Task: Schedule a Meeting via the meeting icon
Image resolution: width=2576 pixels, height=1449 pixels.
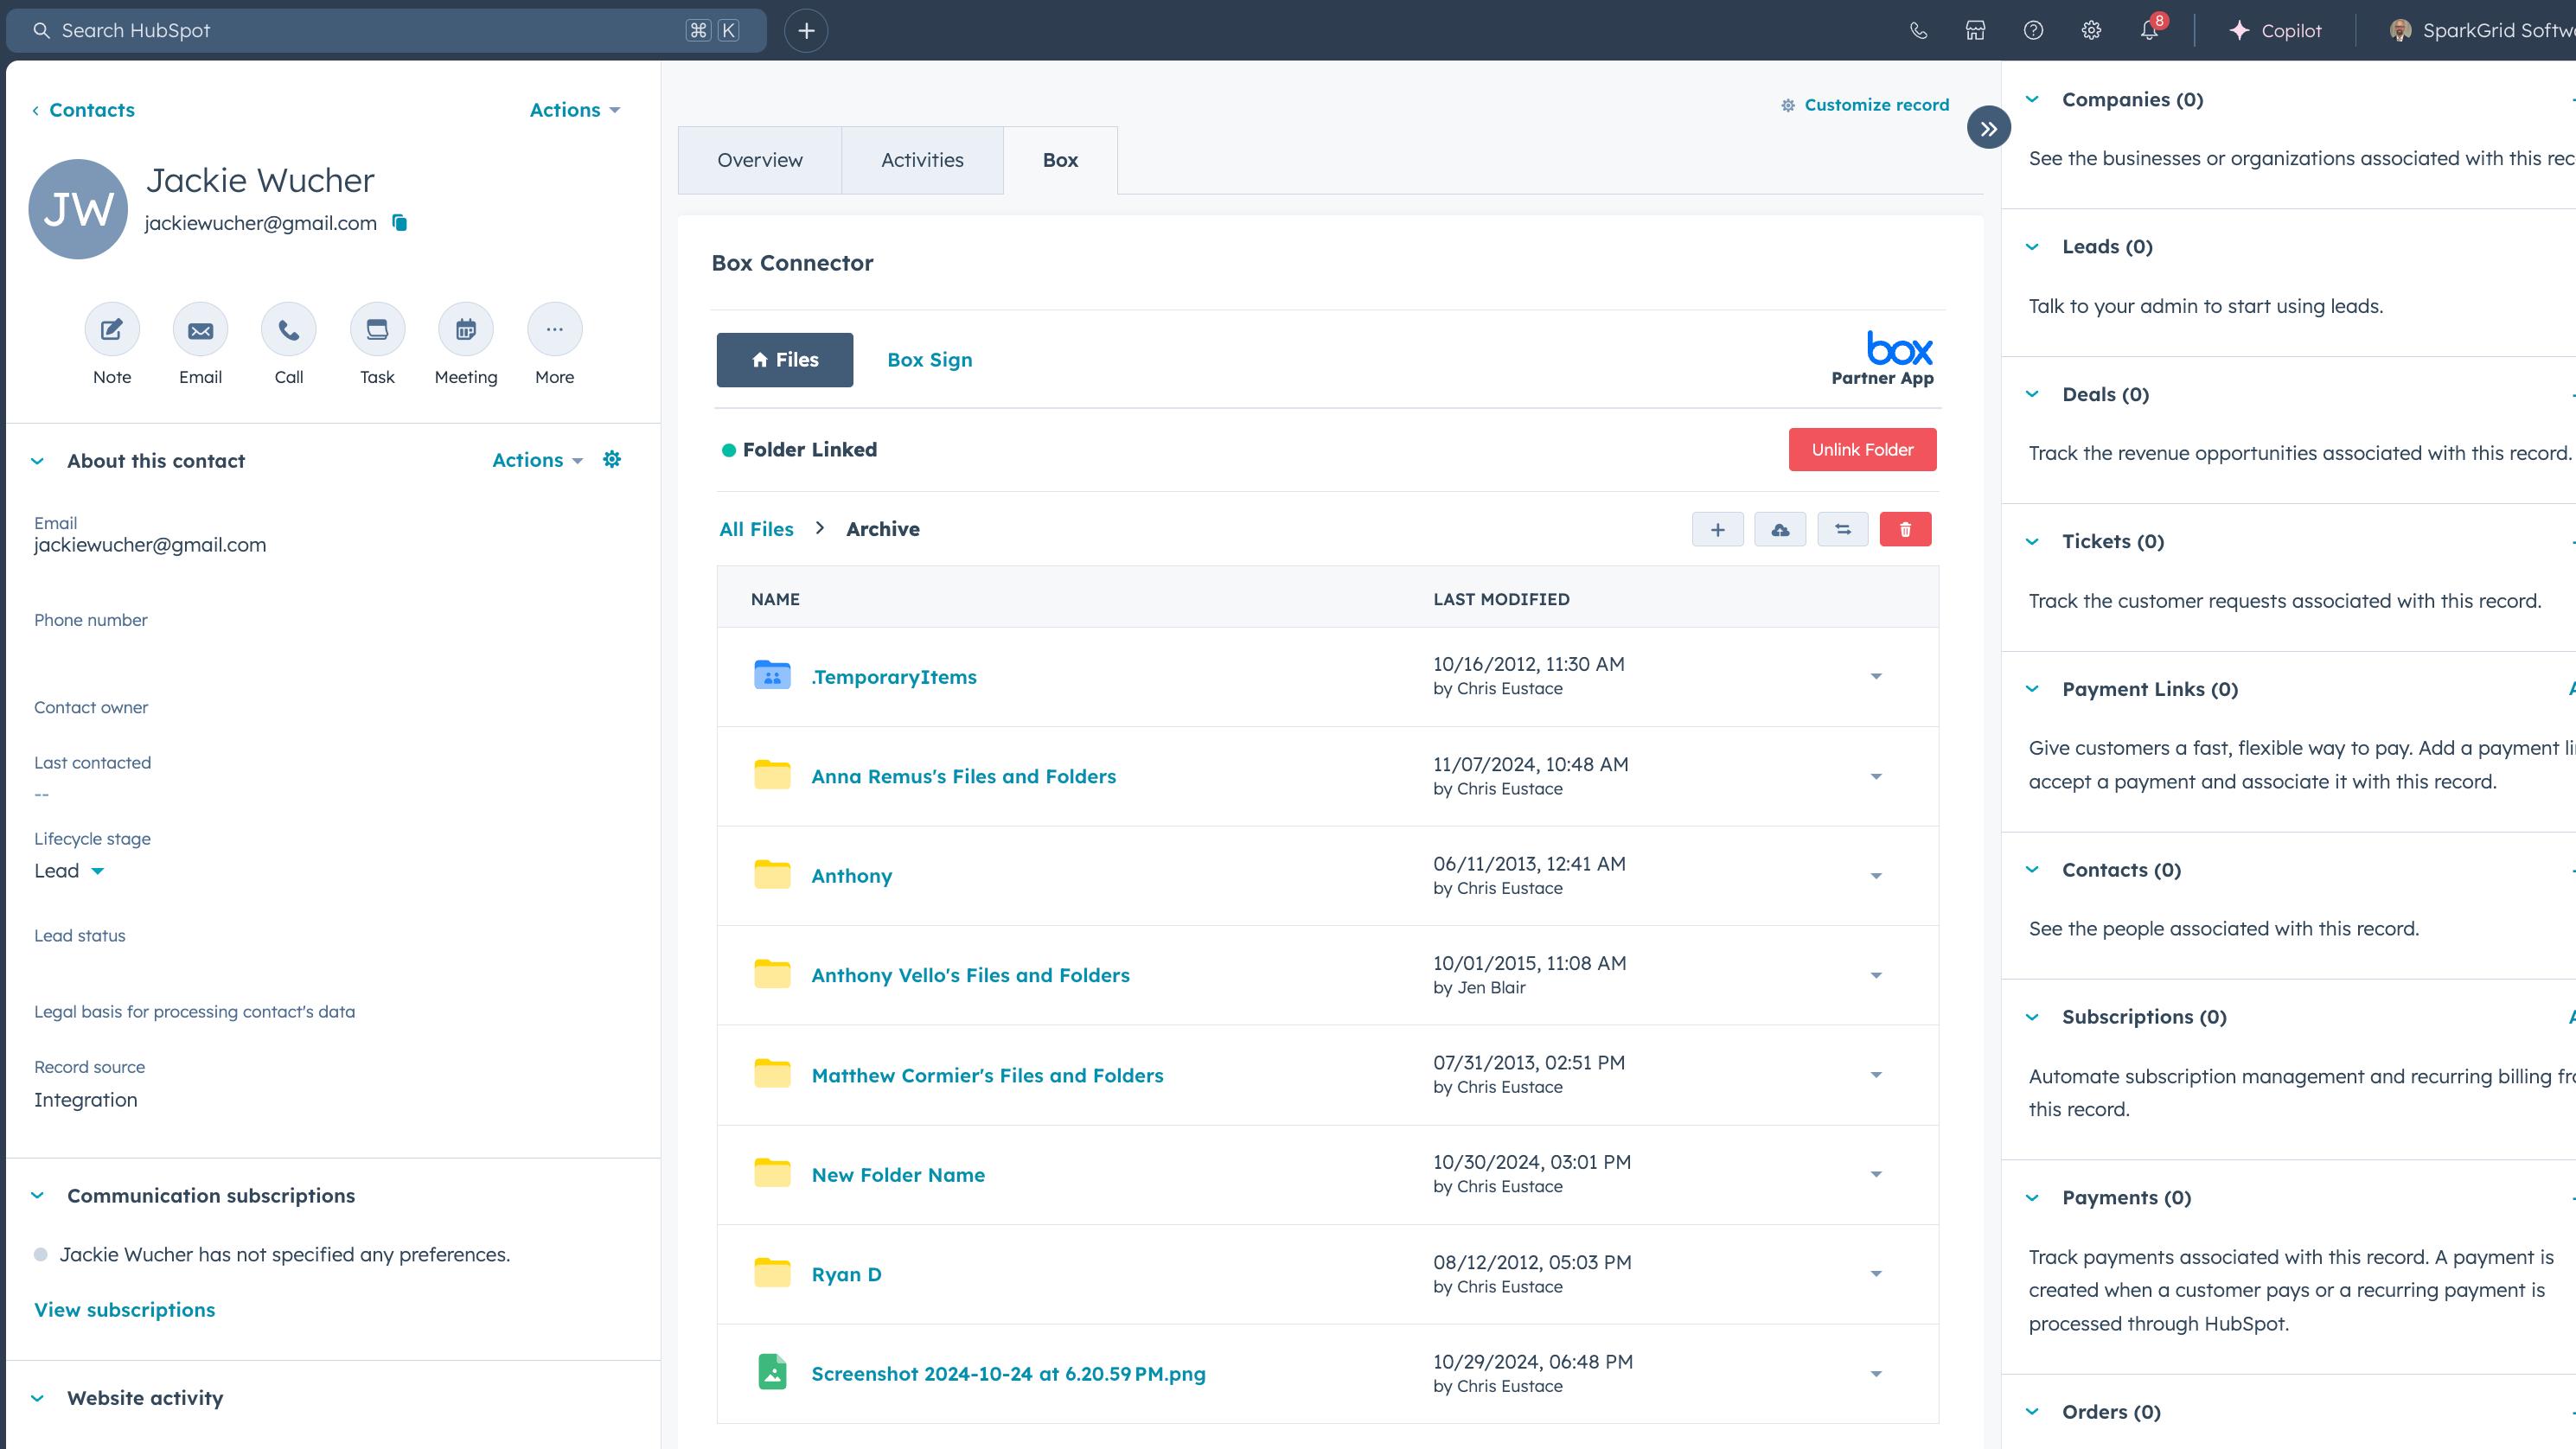Action: [465, 329]
